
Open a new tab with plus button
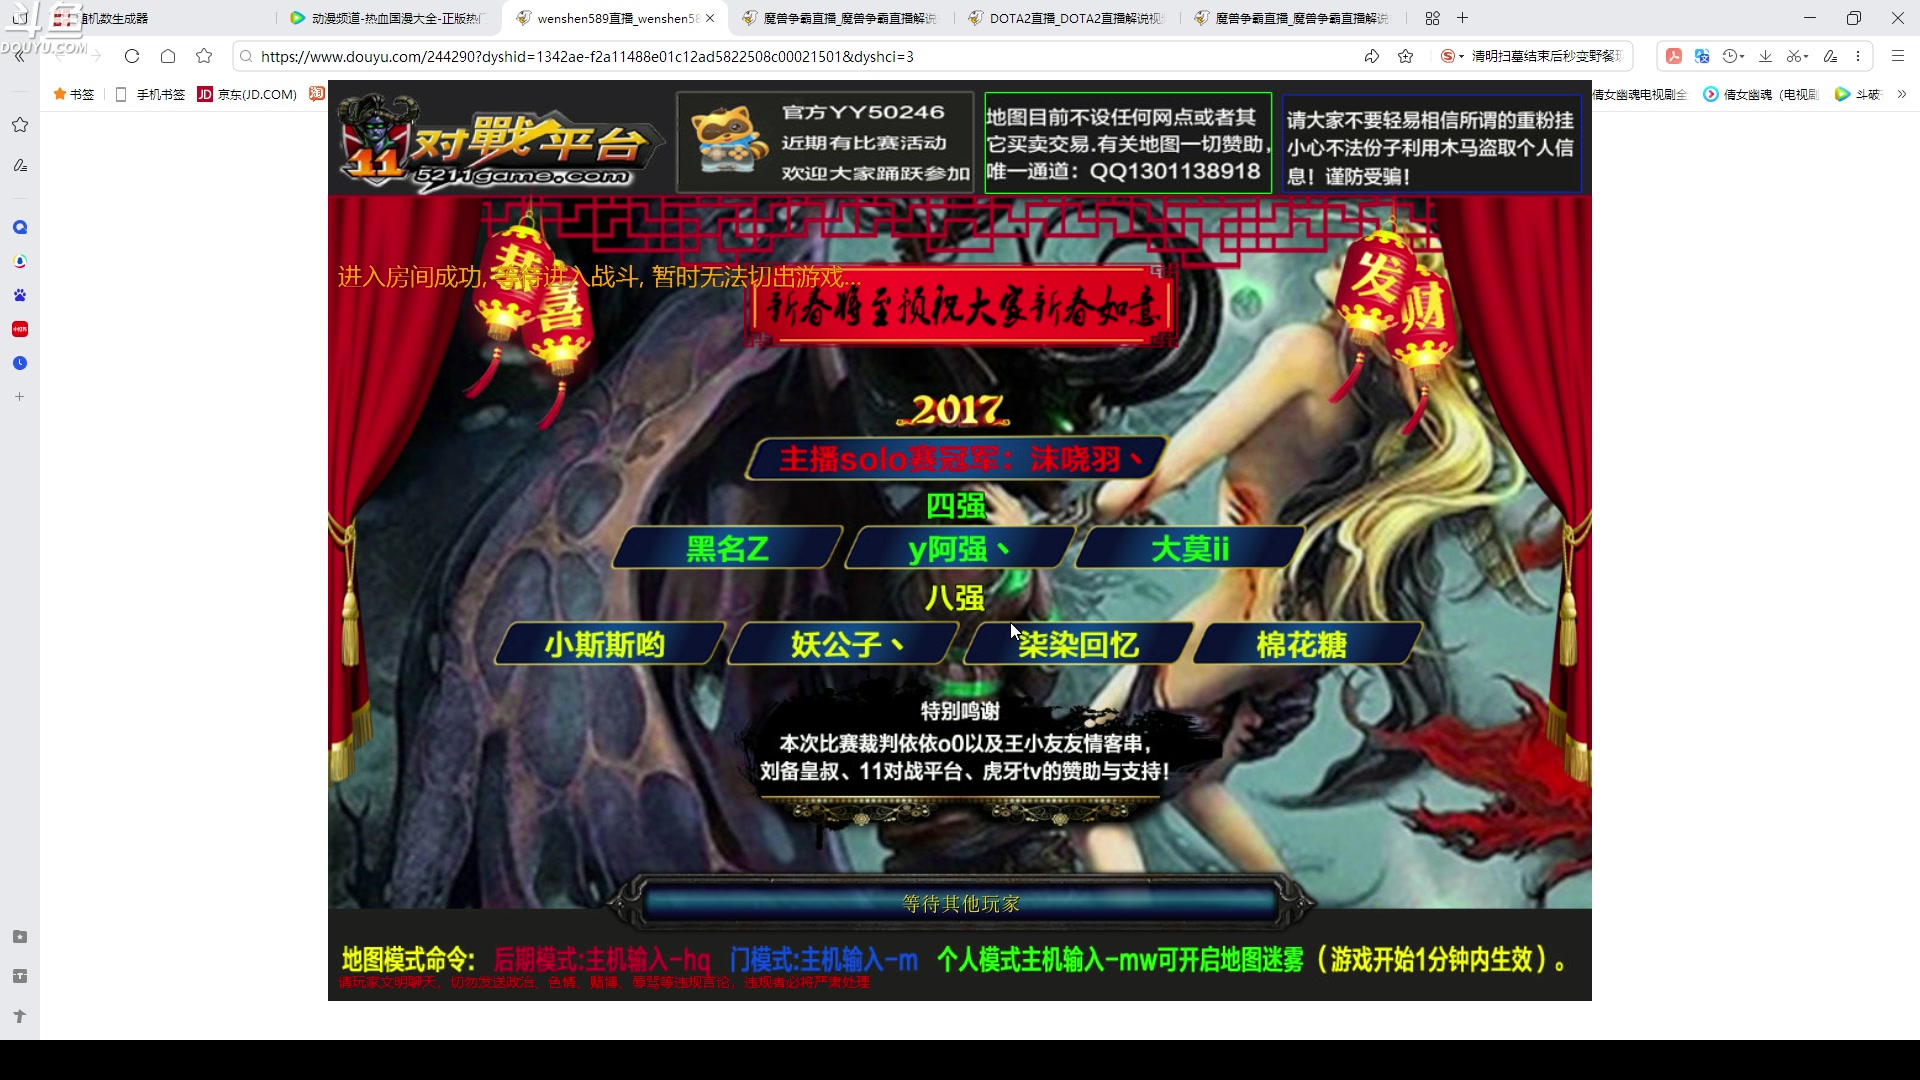(1462, 18)
